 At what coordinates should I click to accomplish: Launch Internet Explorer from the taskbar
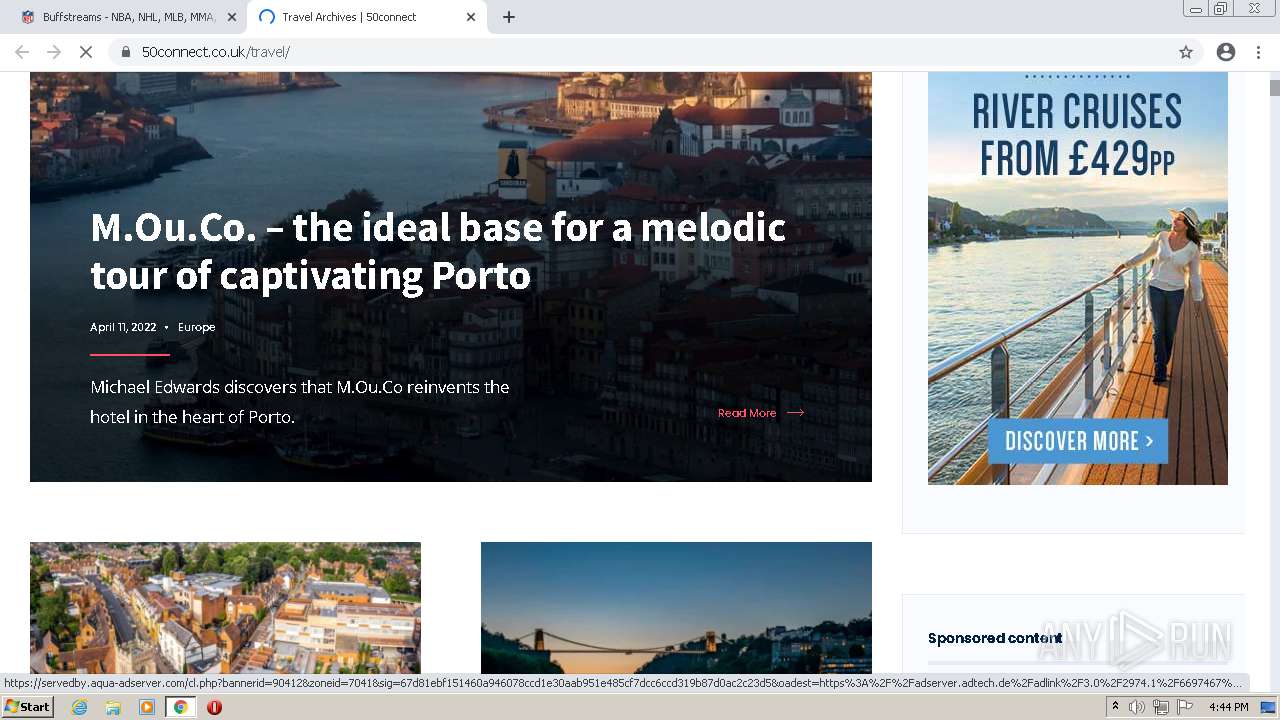tap(80, 707)
